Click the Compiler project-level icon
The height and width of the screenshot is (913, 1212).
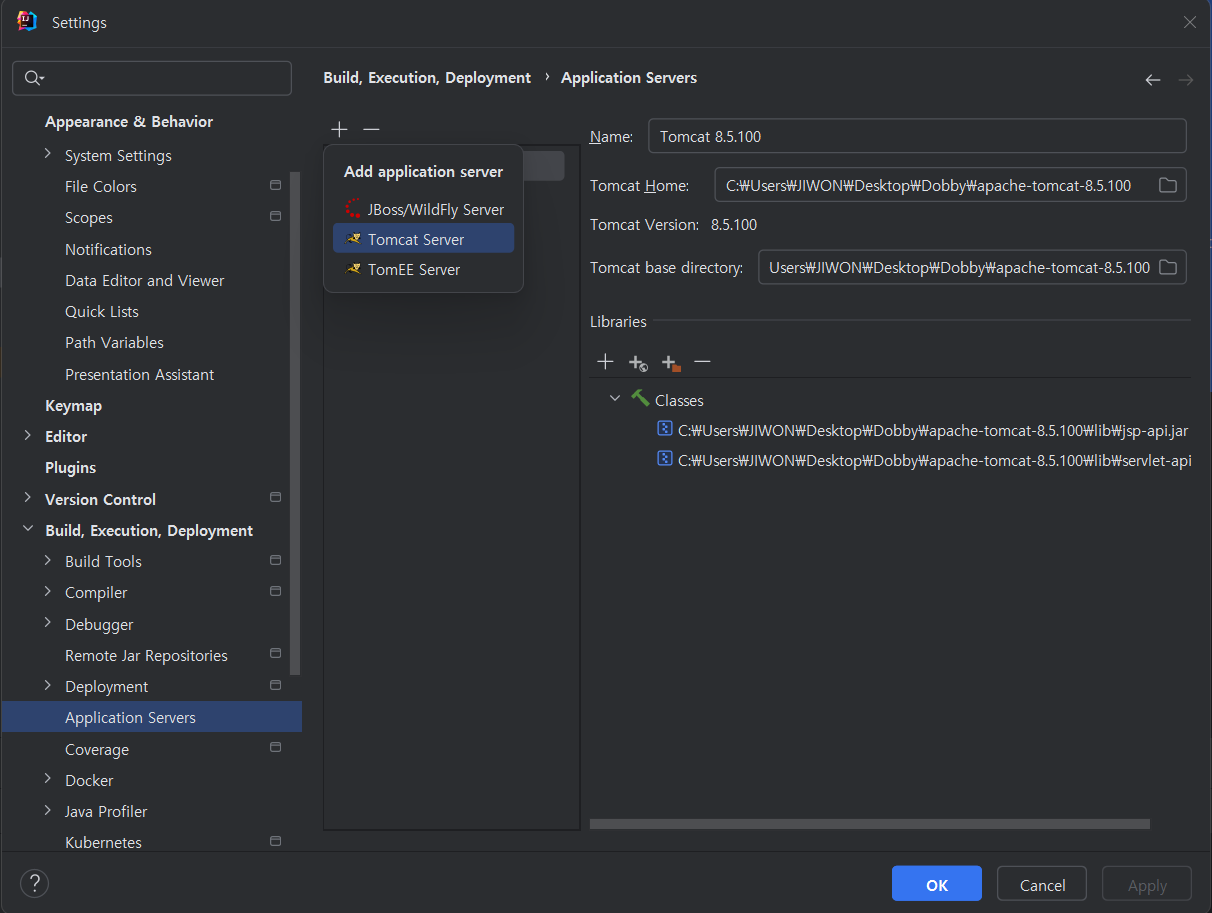pyautogui.click(x=276, y=591)
